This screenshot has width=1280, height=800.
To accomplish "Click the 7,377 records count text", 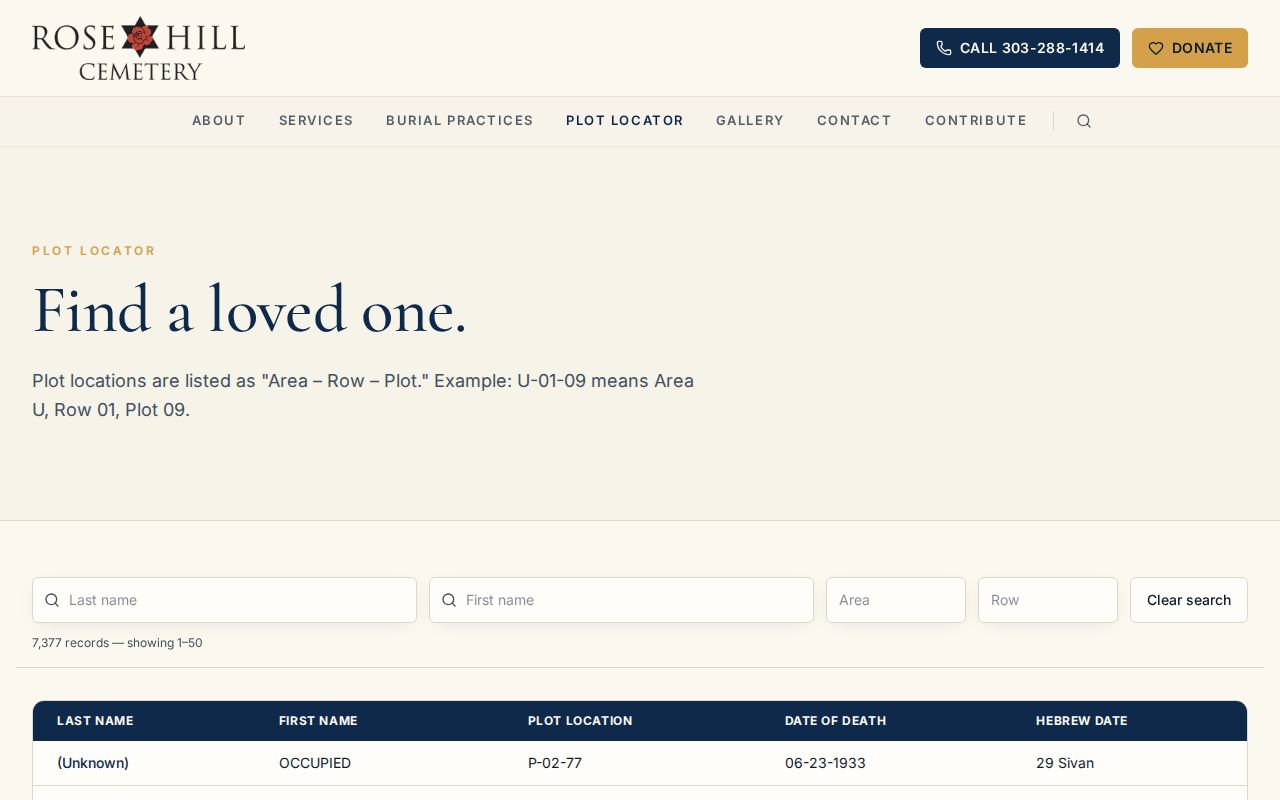I will point(117,643).
